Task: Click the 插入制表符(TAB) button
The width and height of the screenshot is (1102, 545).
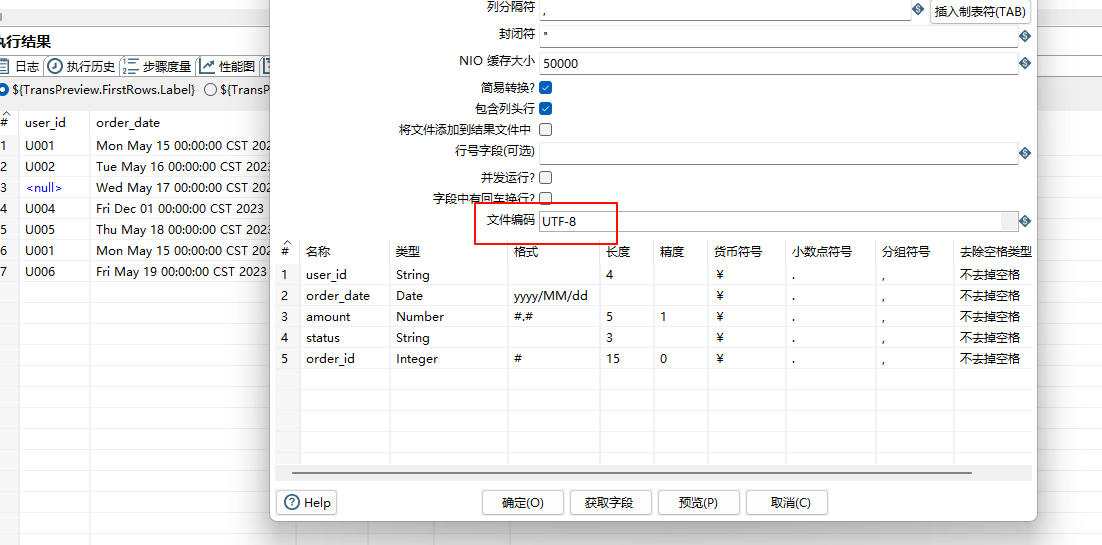Action: pos(980,12)
